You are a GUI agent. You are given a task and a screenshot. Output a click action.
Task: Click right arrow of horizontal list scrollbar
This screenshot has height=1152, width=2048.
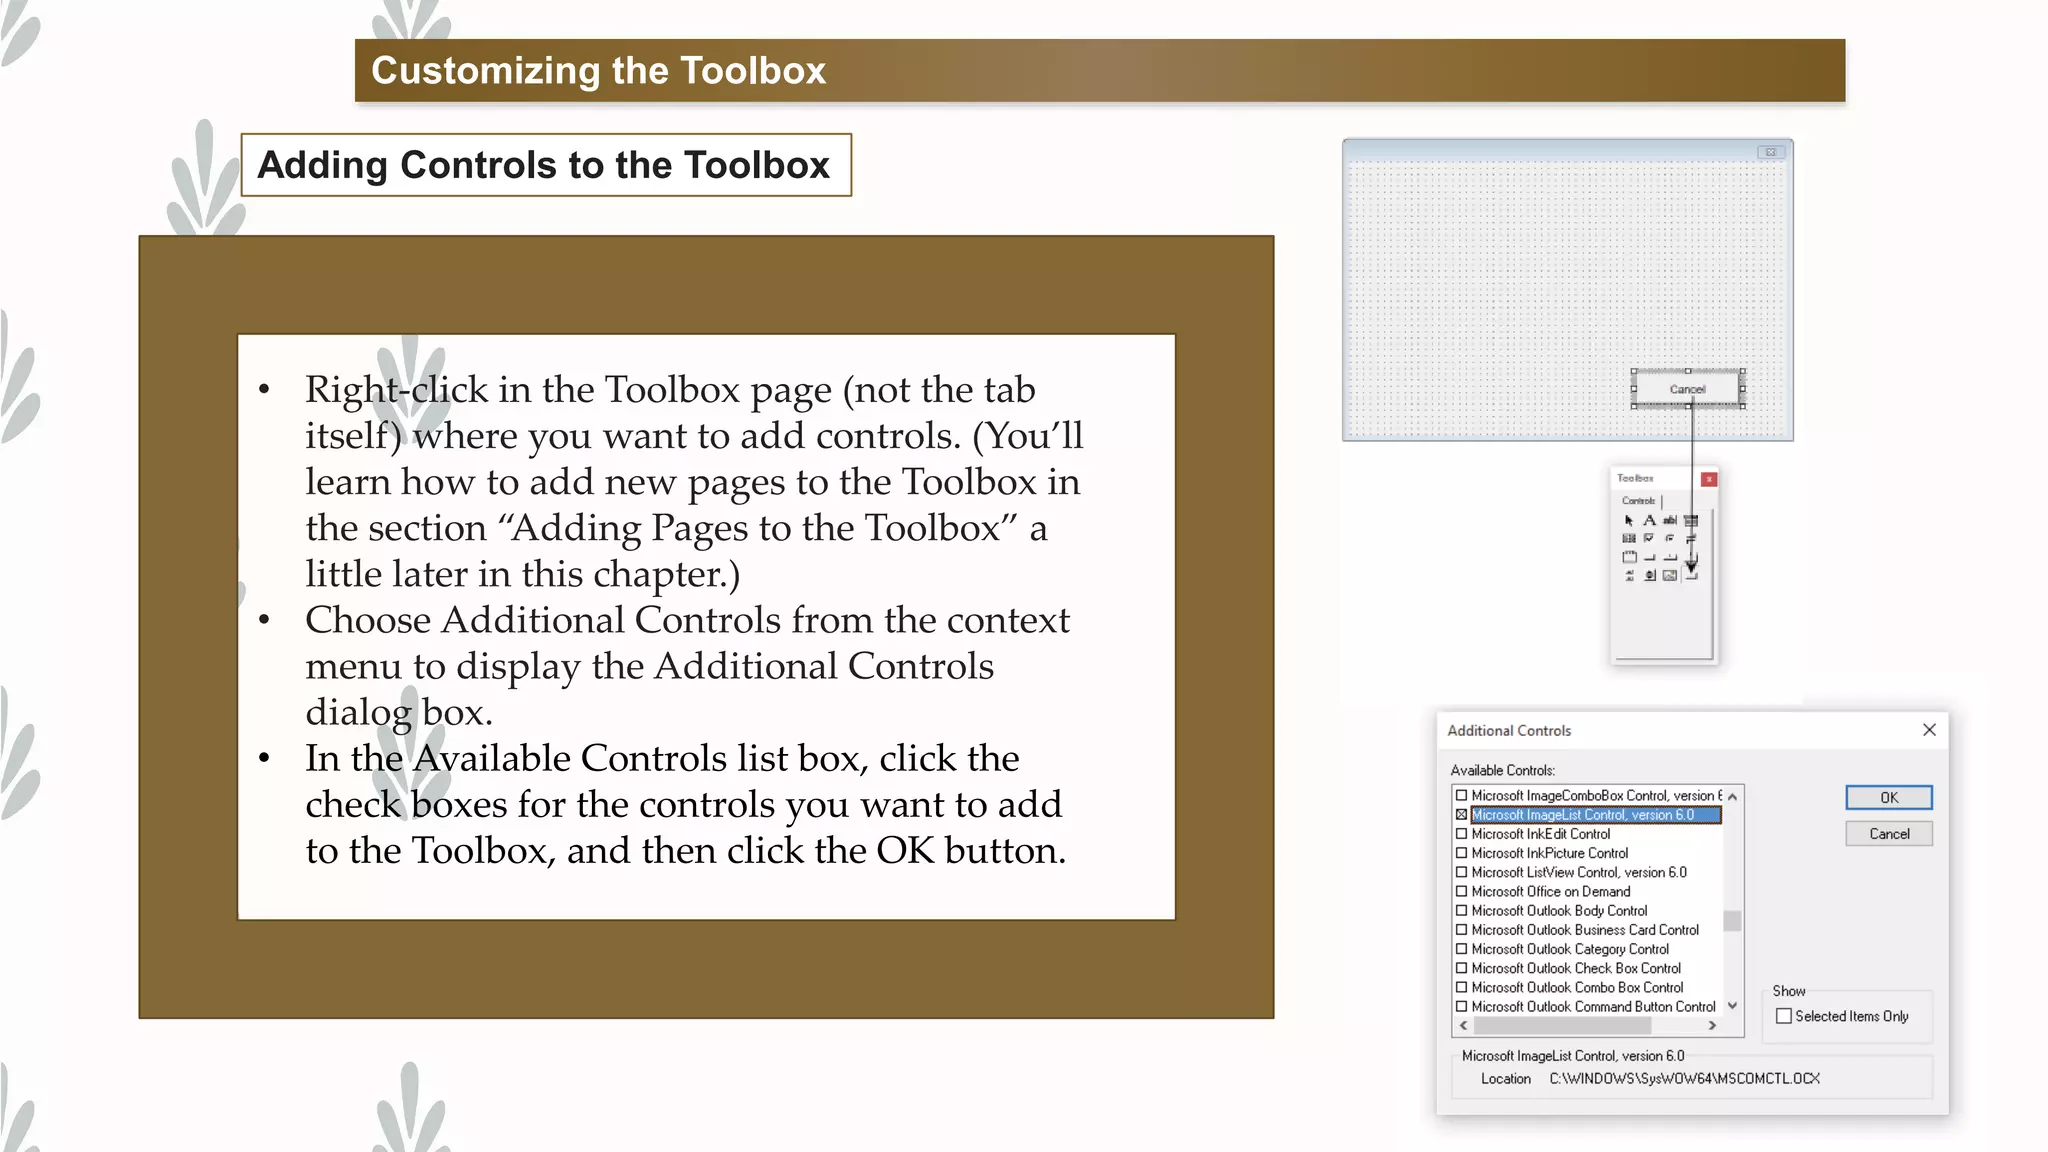pos(1712,1025)
